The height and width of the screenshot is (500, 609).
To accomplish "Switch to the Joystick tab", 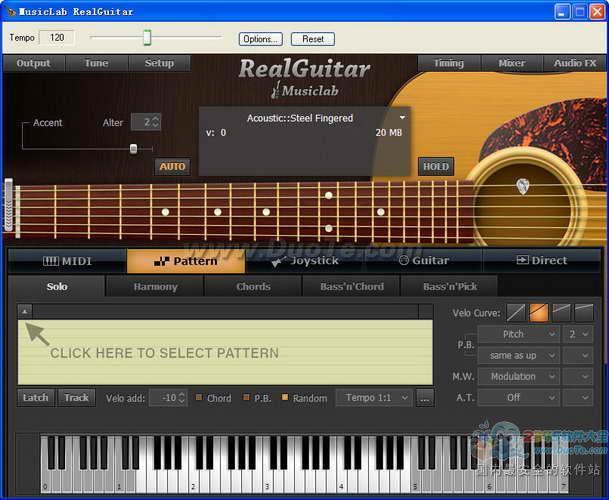I will [305, 261].
